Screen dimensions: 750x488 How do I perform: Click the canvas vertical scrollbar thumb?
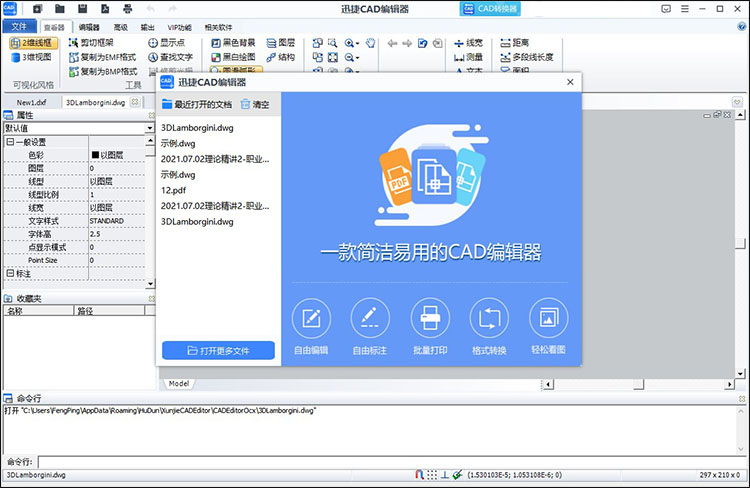click(740, 243)
